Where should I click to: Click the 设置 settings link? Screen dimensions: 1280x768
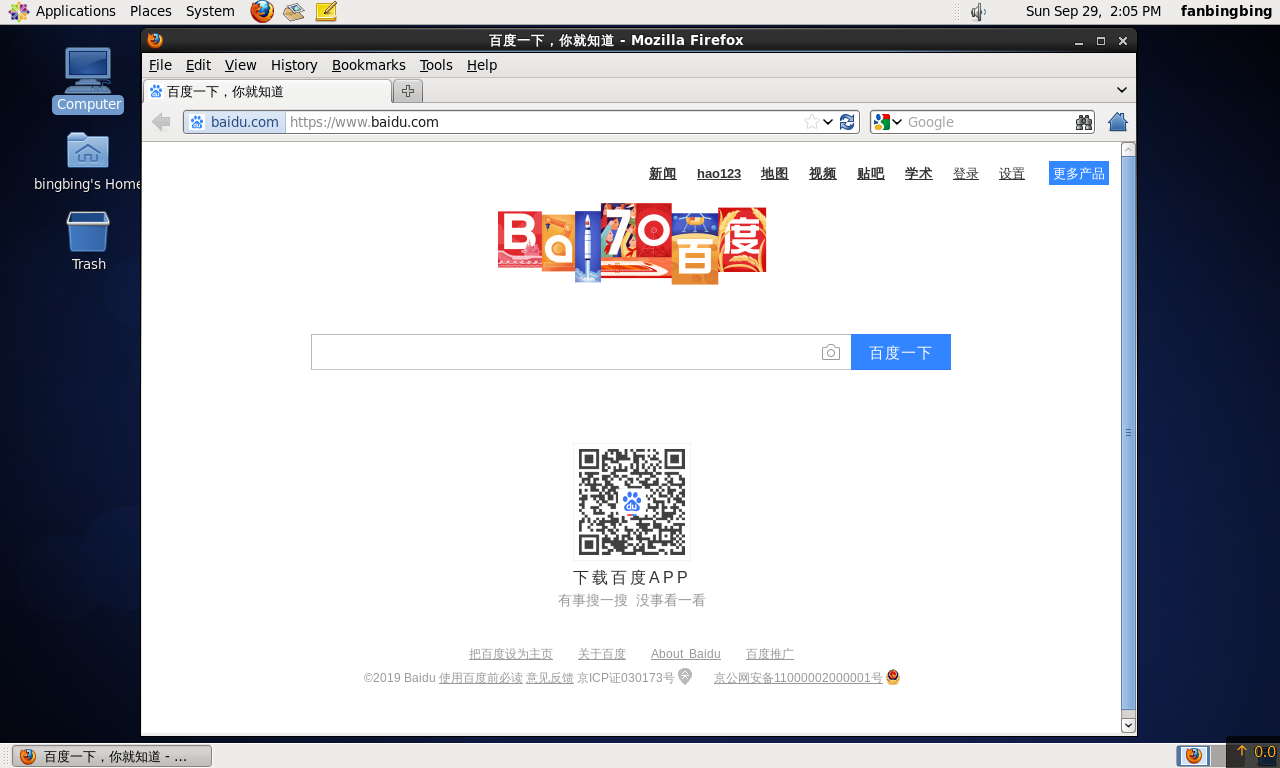point(1012,173)
